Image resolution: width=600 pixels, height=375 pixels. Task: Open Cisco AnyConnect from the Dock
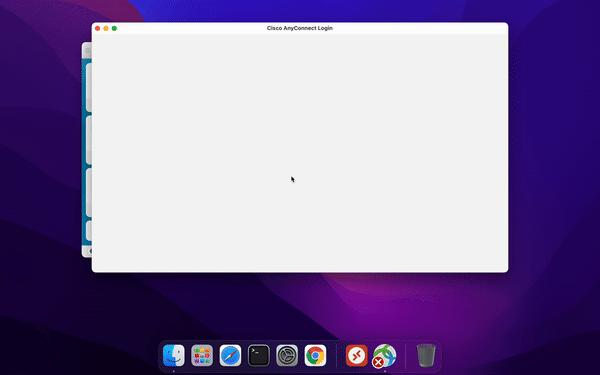click(385, 356)
